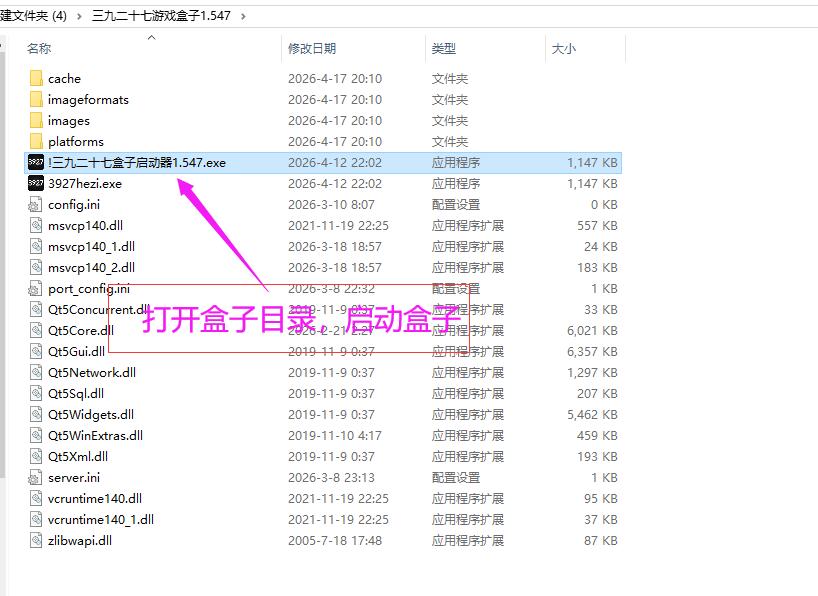This screenshot has width=818, height=596.
Task: Click the launcher 1.547.exe application icon
Action: pos(36,162)
